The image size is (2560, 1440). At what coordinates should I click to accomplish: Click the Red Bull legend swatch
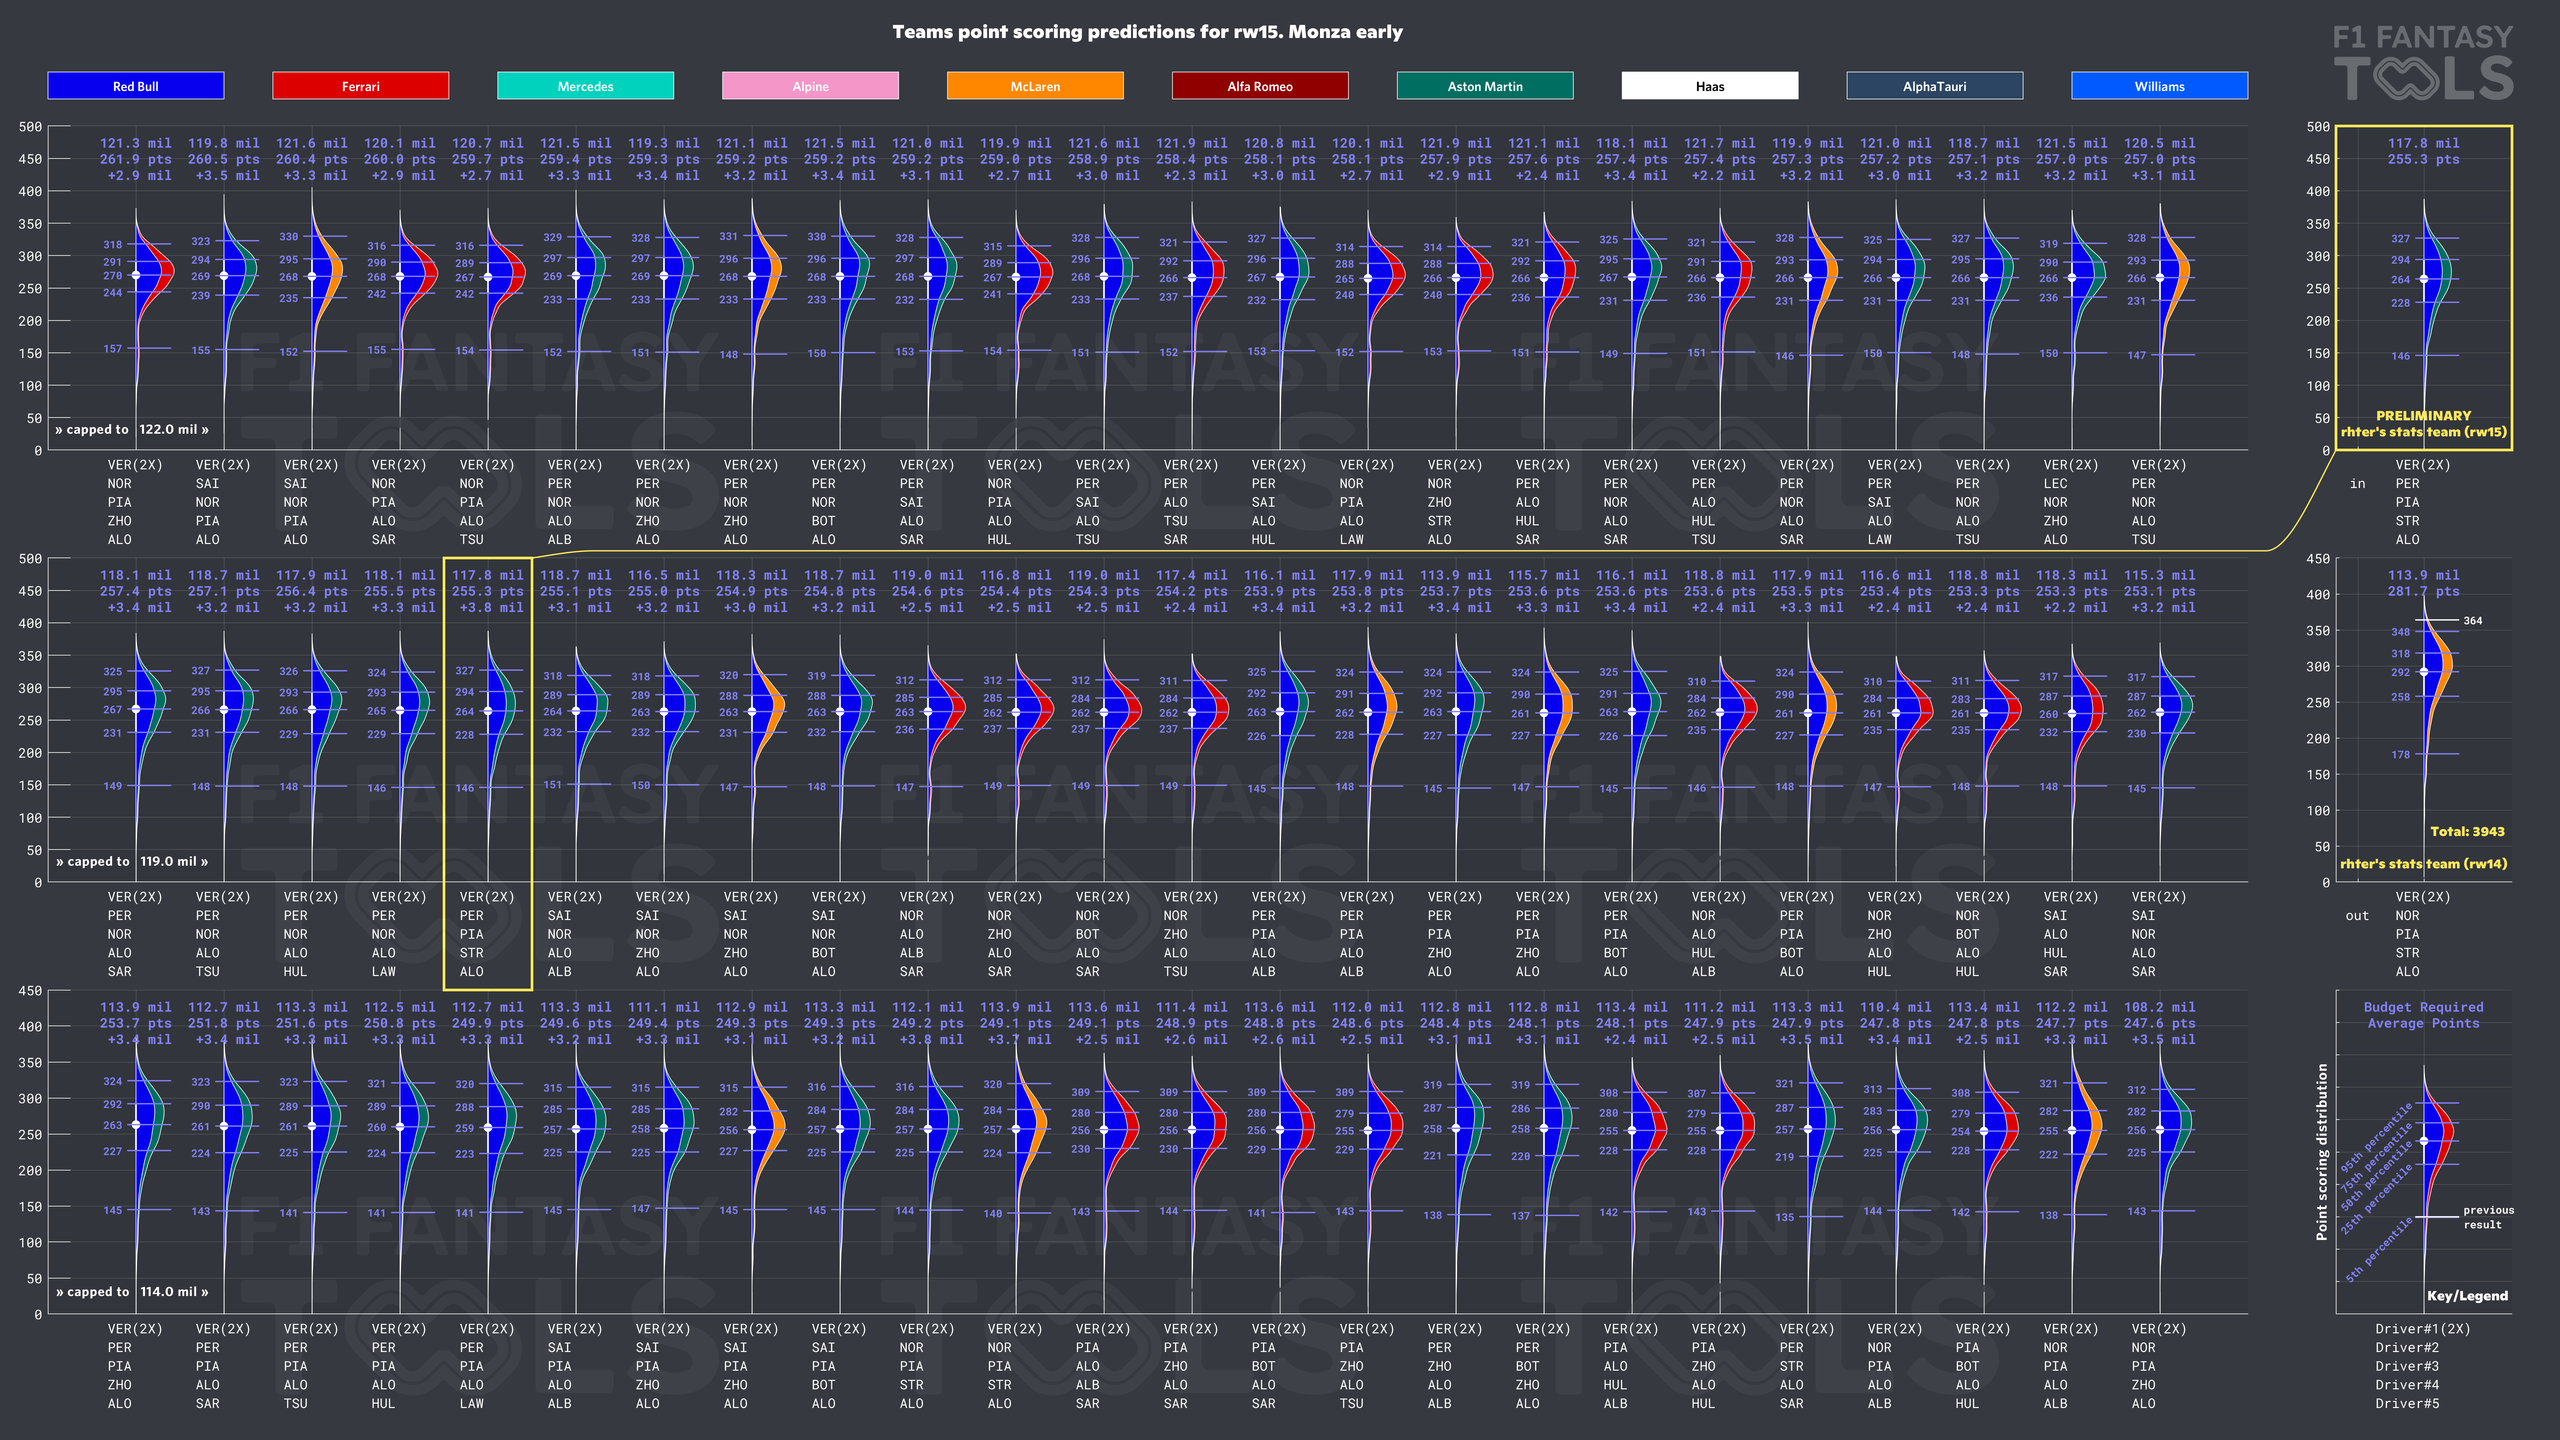coord(136,86)
